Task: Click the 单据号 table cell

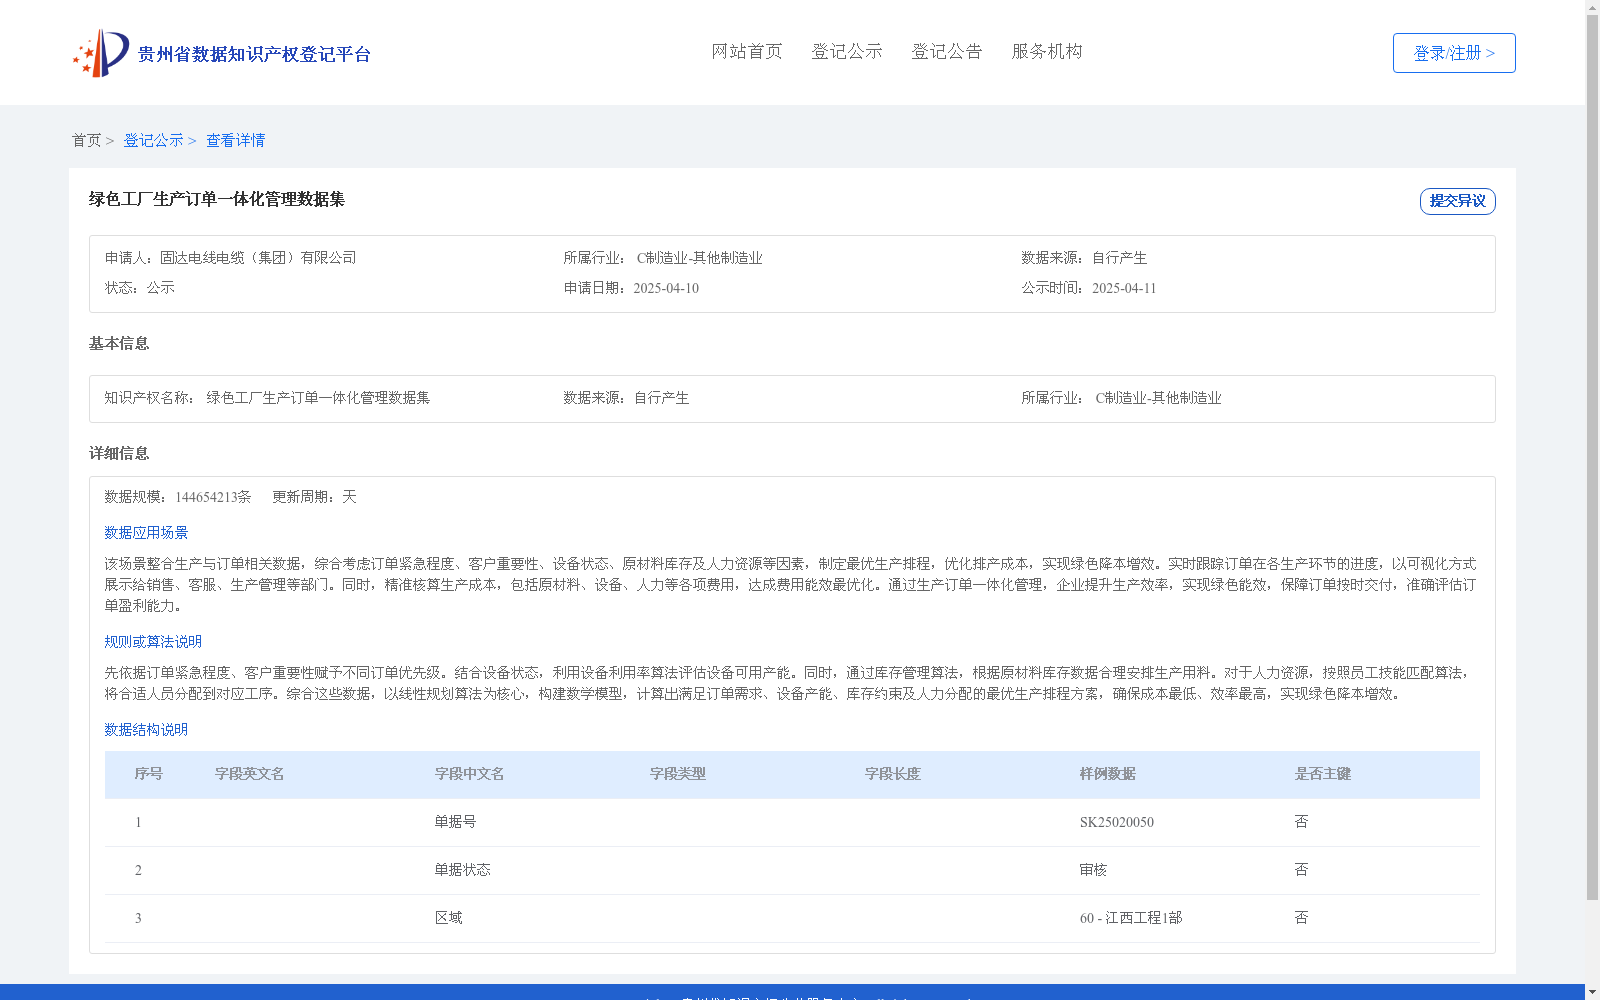Action: click(456, 822)
